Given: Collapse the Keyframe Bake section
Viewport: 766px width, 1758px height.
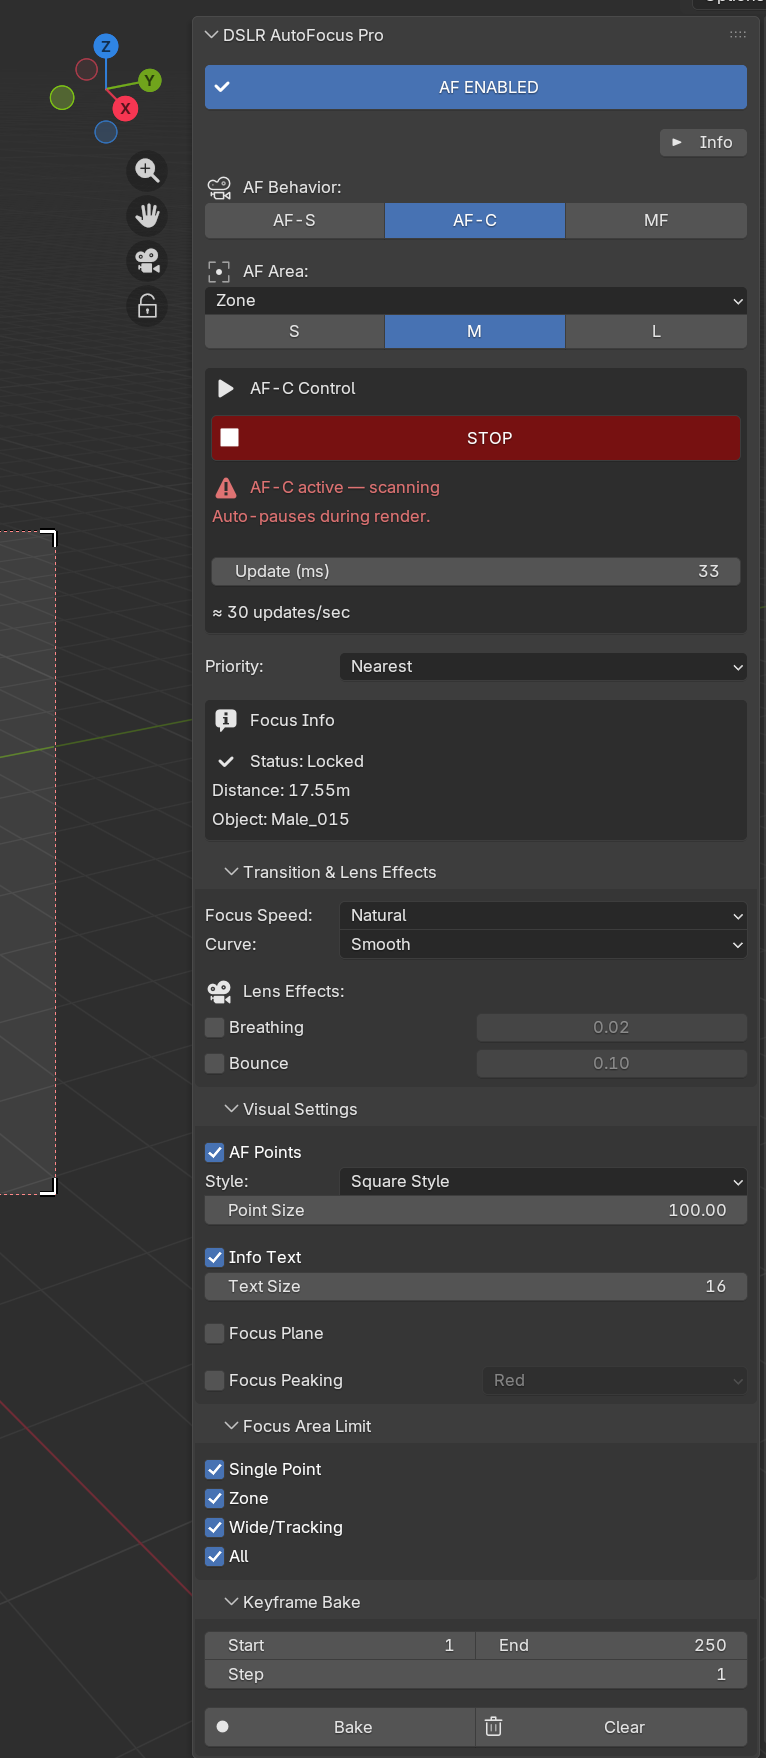Looking at the screenshot, I should click(231, 1602).
